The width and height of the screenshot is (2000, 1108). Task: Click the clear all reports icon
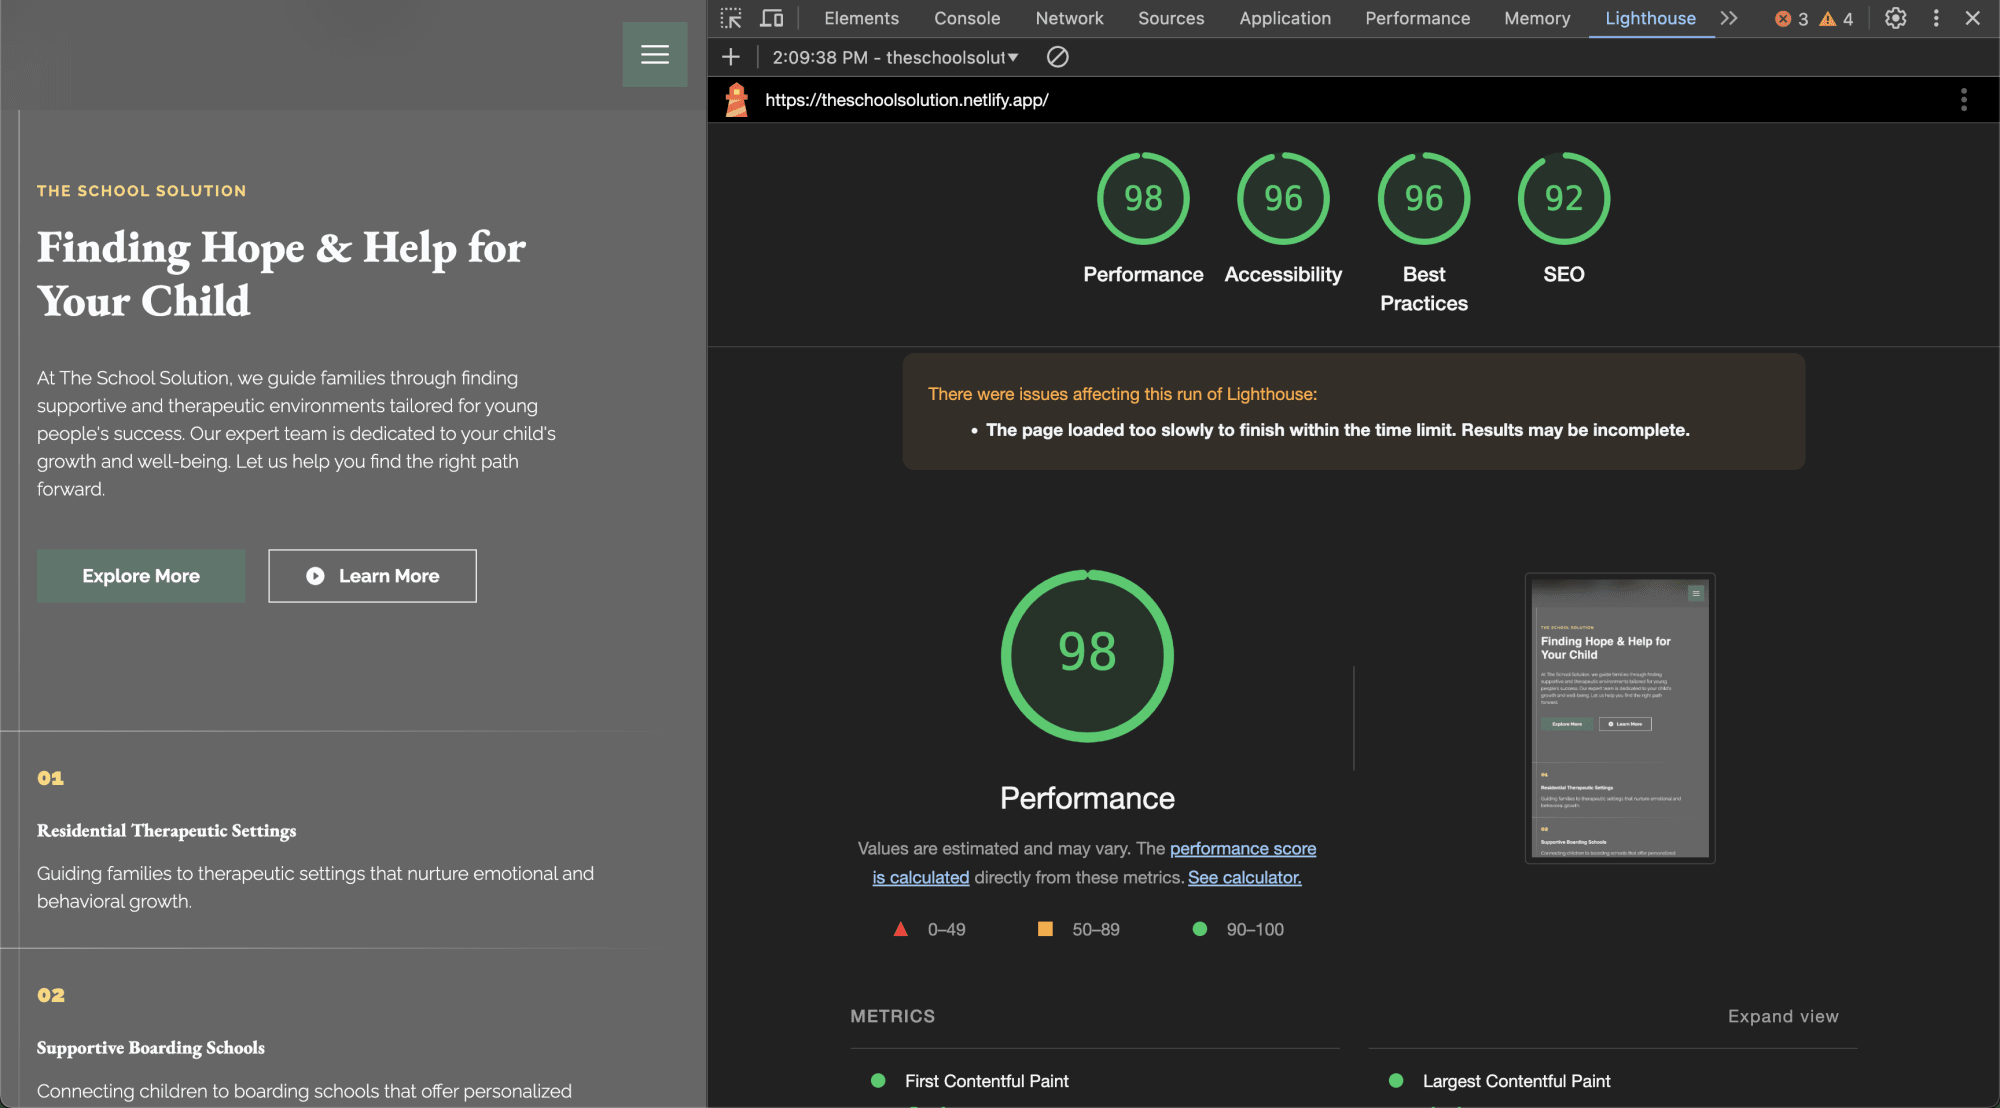click(1057, 57)
